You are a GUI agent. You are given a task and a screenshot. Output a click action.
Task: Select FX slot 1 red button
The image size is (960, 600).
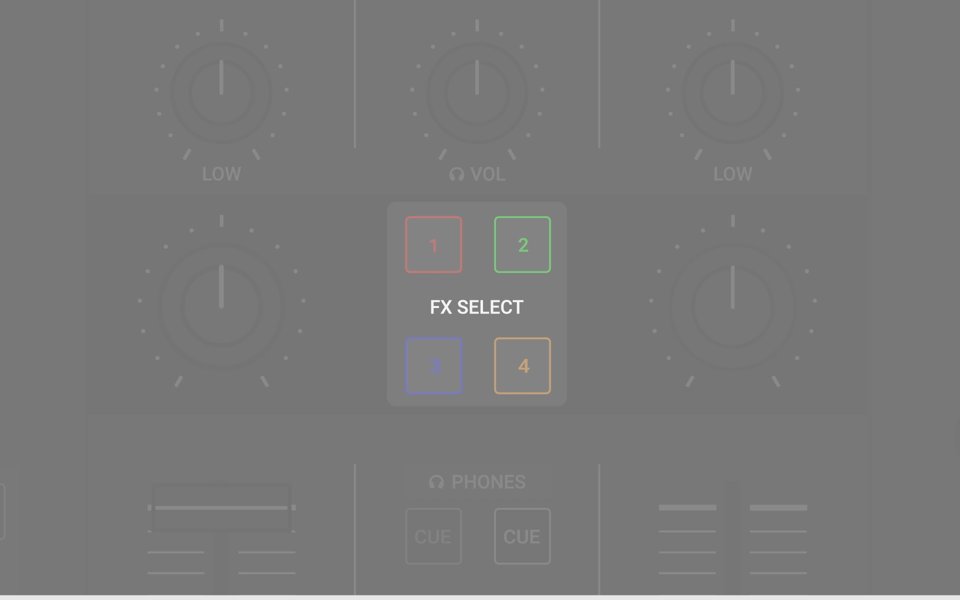click(433, 245)
